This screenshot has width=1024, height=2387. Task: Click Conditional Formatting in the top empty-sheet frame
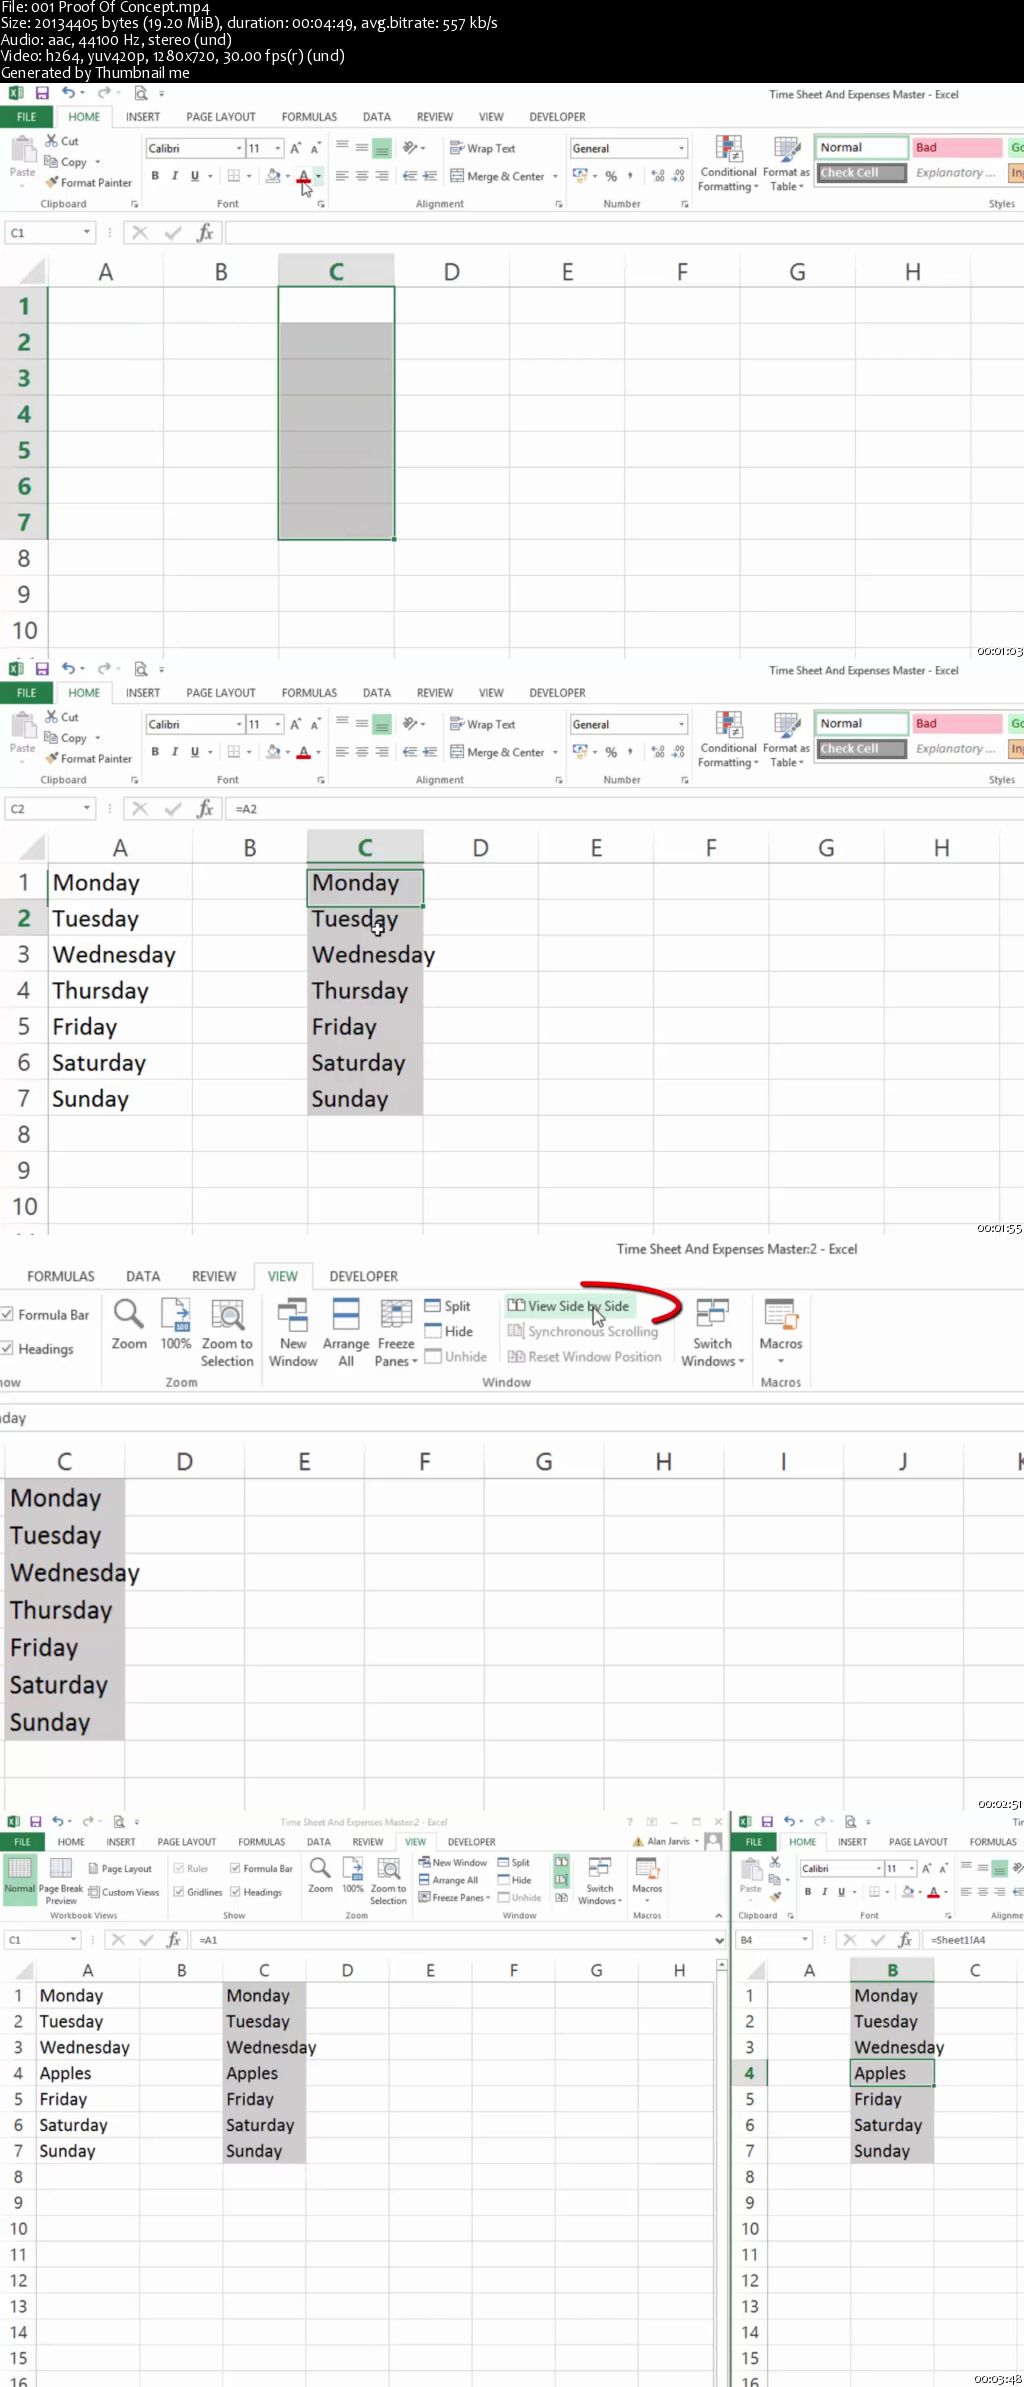[728, 164]
